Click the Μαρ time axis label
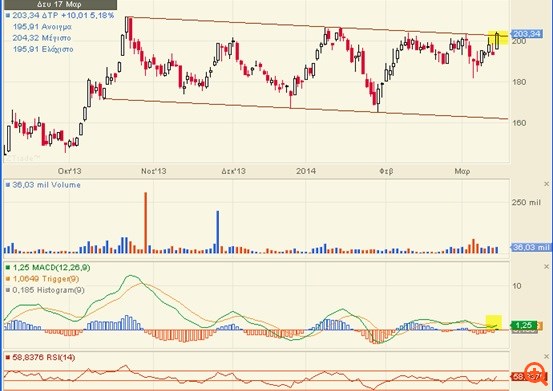The height and width of the screenshot is (391, 553). pos(462,171)
